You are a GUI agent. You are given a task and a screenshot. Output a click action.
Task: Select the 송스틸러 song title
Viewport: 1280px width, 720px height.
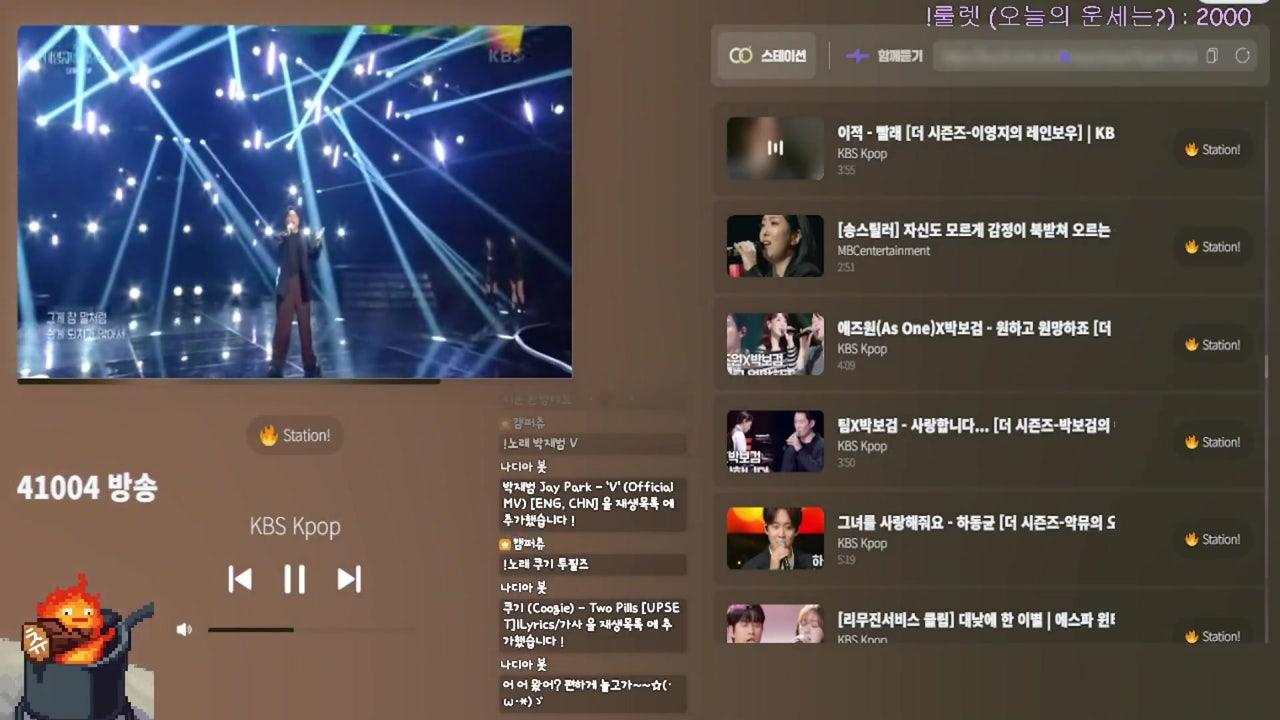[x=974, y=230]
